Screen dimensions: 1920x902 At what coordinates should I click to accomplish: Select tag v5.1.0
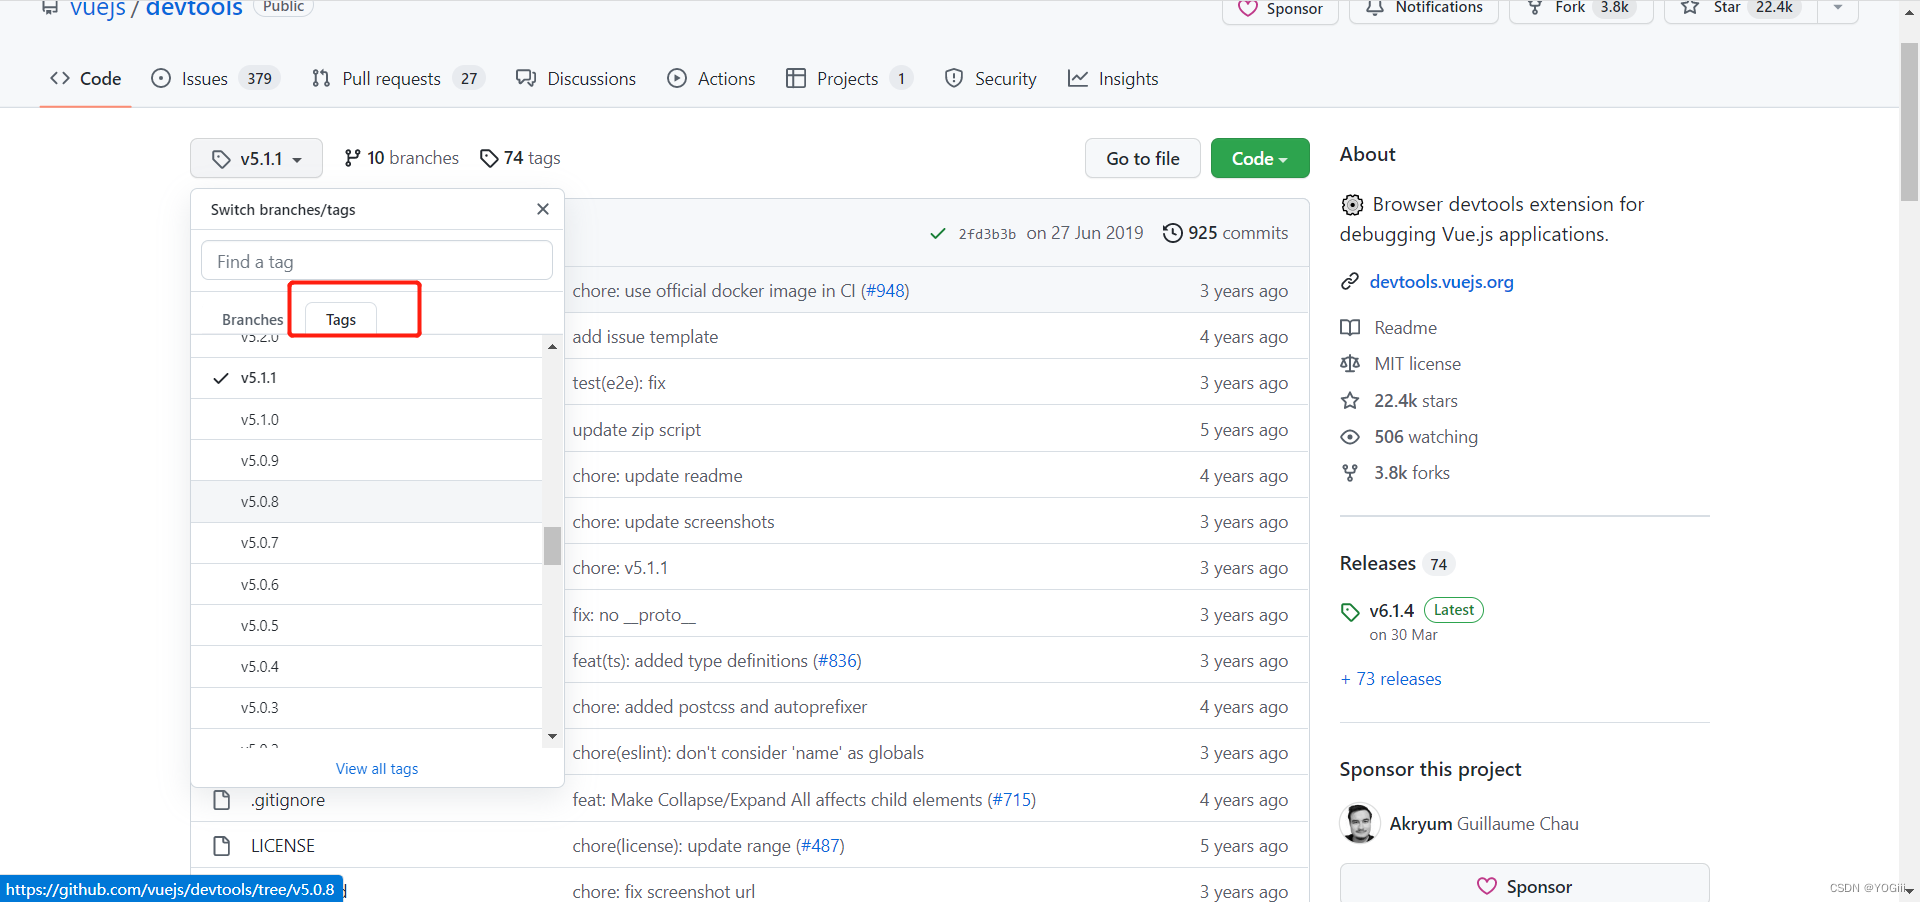pos(366,419)
